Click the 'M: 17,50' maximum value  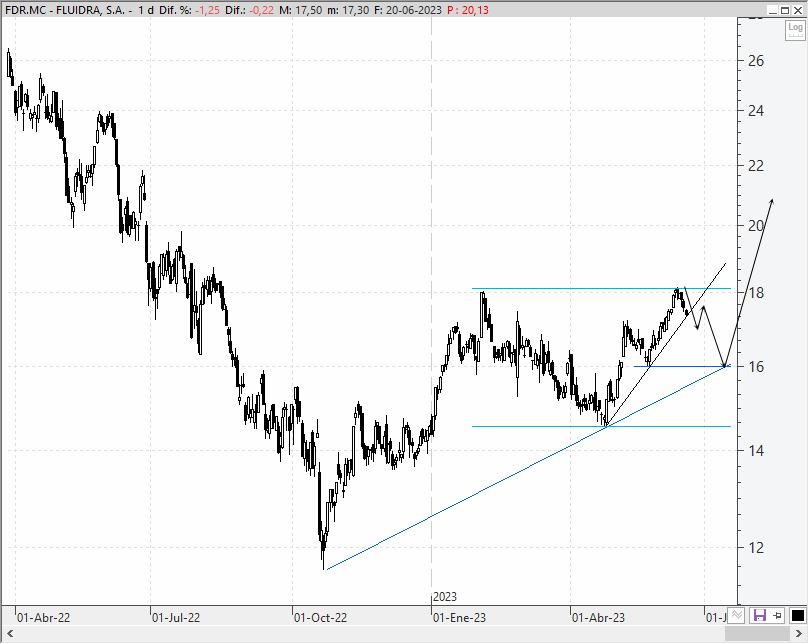pyautogui.click(x=300, y=10)
